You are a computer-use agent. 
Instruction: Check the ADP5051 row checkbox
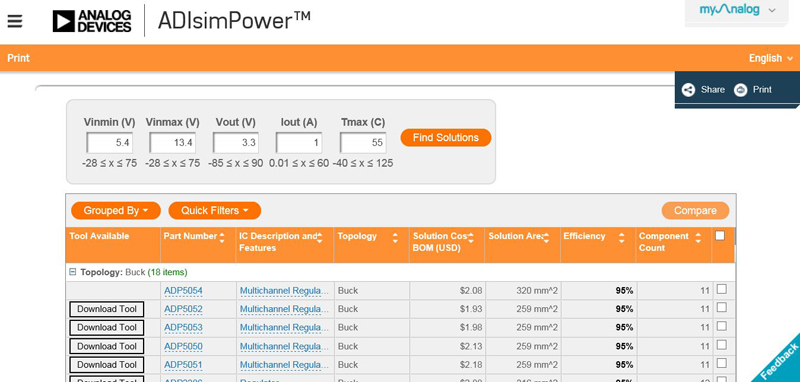click(x=721, y=363)
